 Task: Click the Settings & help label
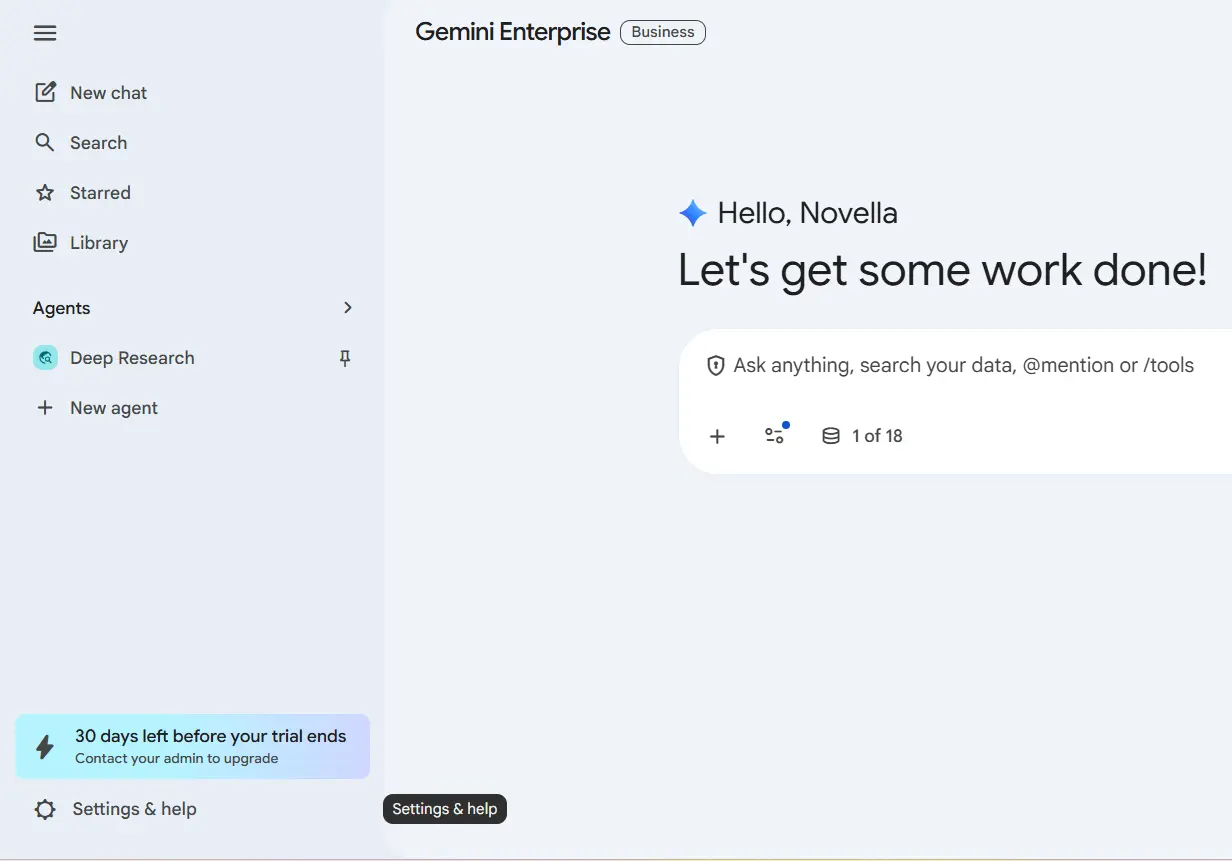coord(134,809)
